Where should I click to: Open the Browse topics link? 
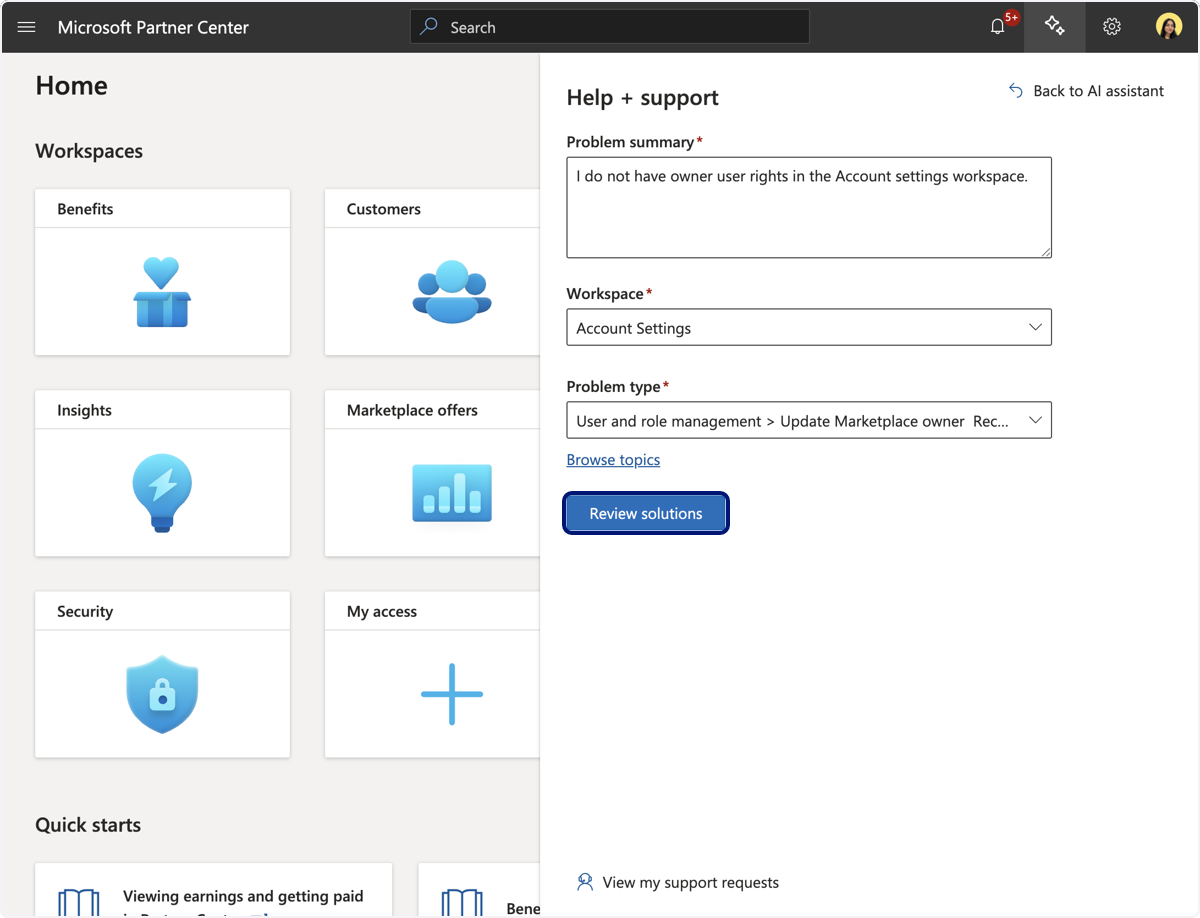(613, 460)
